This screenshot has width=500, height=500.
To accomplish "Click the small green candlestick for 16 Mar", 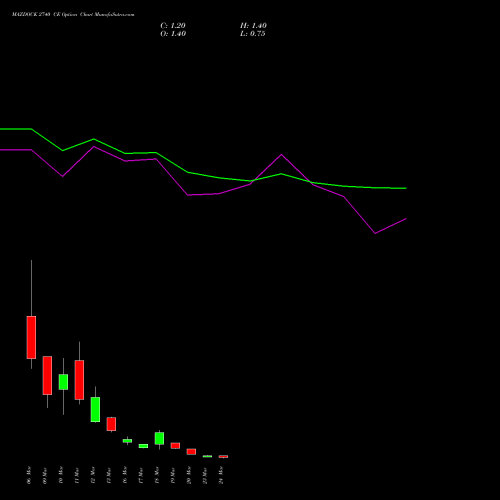I will pyautogui.click(x=127, y=441).
